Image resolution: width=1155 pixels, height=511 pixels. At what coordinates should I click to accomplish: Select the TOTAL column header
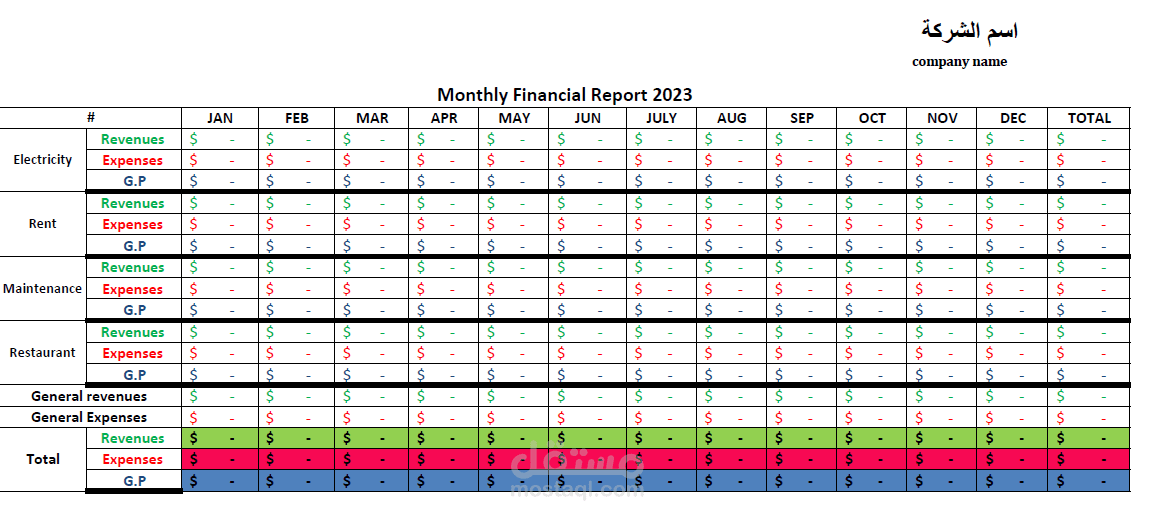click(1089, 118)
